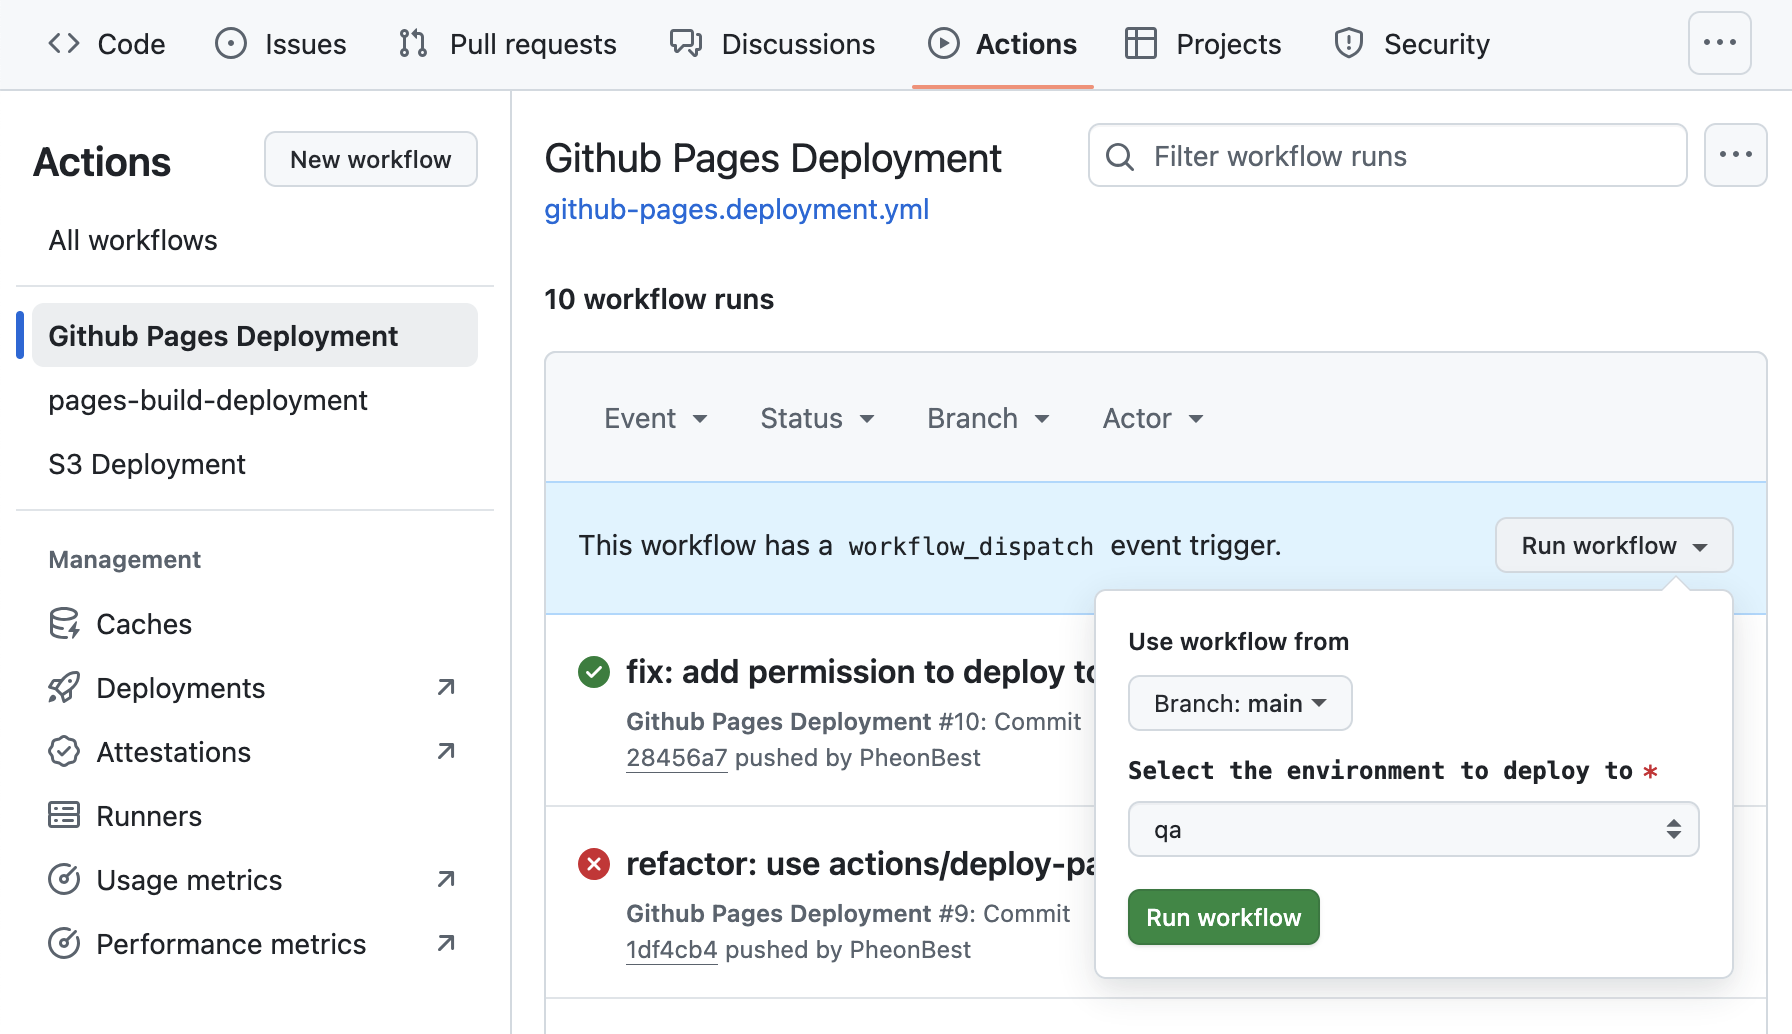Open Caches management page
Screen dimensions: 1792x1034
[144, 624]
